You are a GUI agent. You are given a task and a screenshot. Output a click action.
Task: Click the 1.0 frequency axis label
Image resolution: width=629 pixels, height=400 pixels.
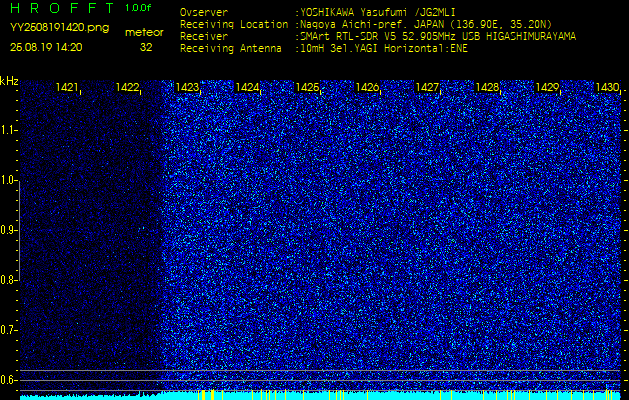7,181
